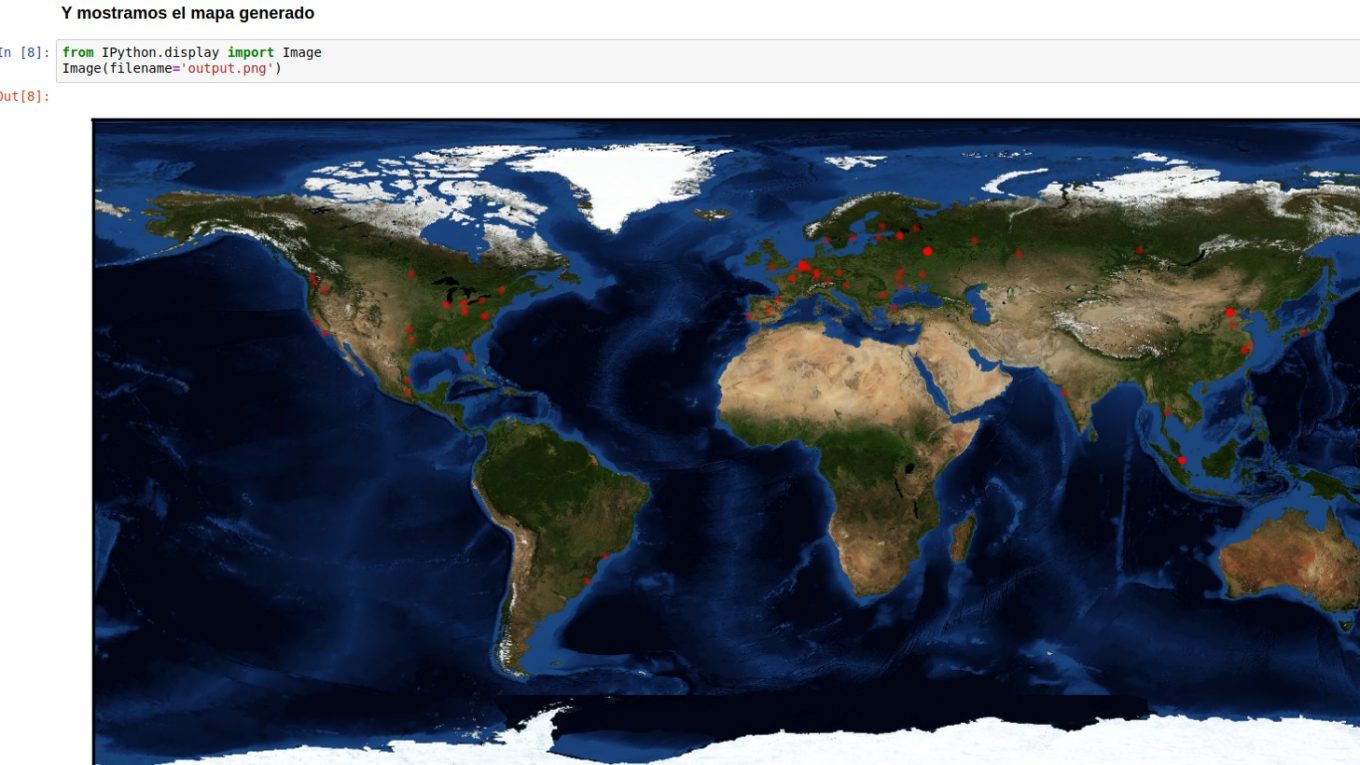The height and width of the screenshot is (765, 1360).
Task: Select the In [8] prompt label
Action: tap(25, 52)
